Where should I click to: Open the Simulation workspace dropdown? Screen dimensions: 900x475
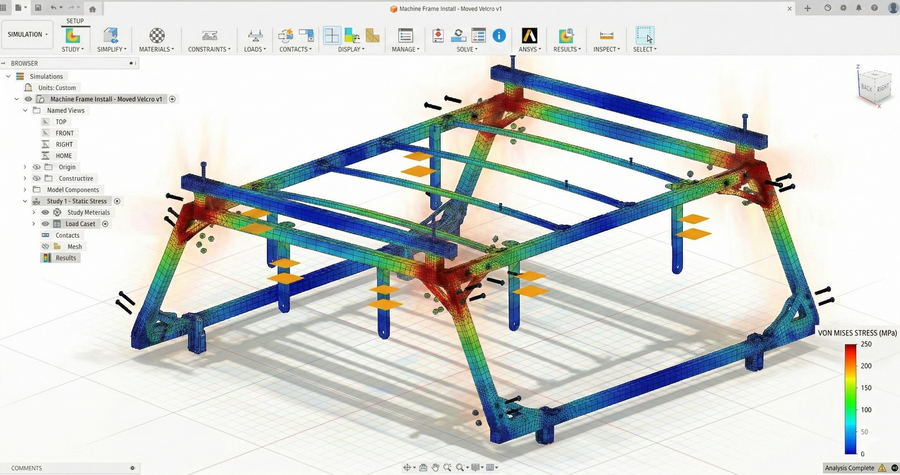(x=28, y=35)
